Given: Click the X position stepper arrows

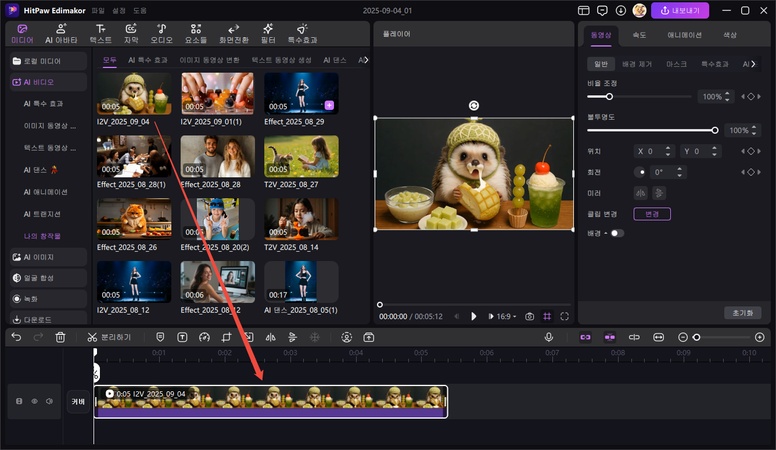Looking at the screenshot, I should click(668, 151).
